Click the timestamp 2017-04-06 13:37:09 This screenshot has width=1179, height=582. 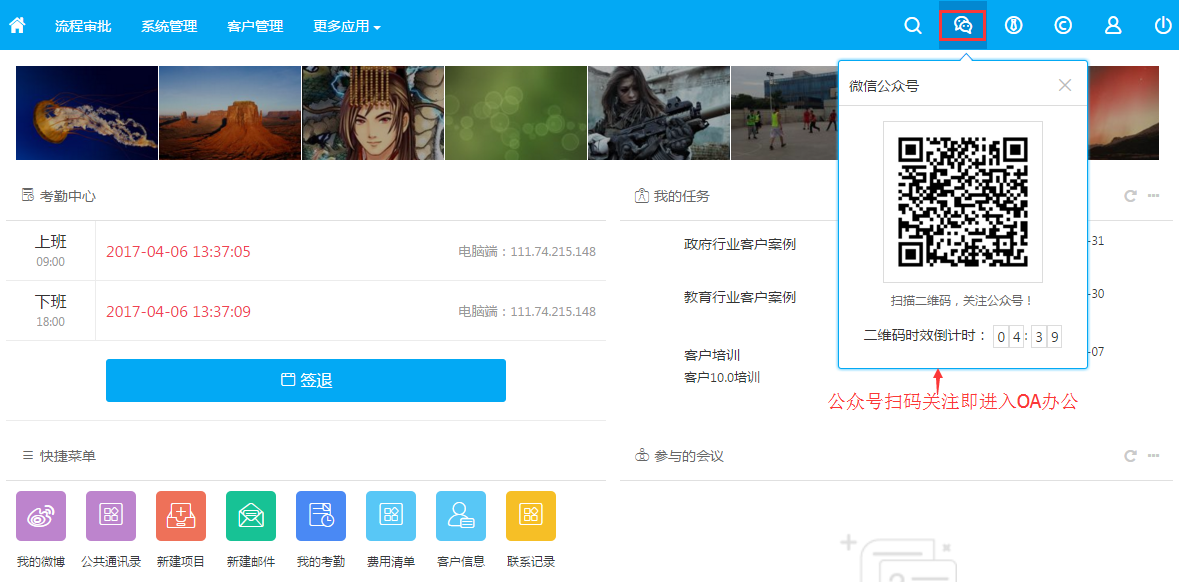[x=178, y=312]
